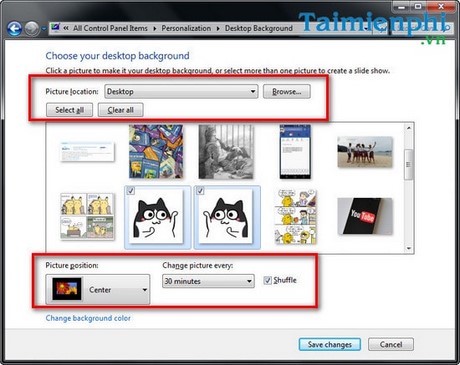This screenshot has height=365, width=460.
Task: Click the Browse... button
Action: pos(287,92)
